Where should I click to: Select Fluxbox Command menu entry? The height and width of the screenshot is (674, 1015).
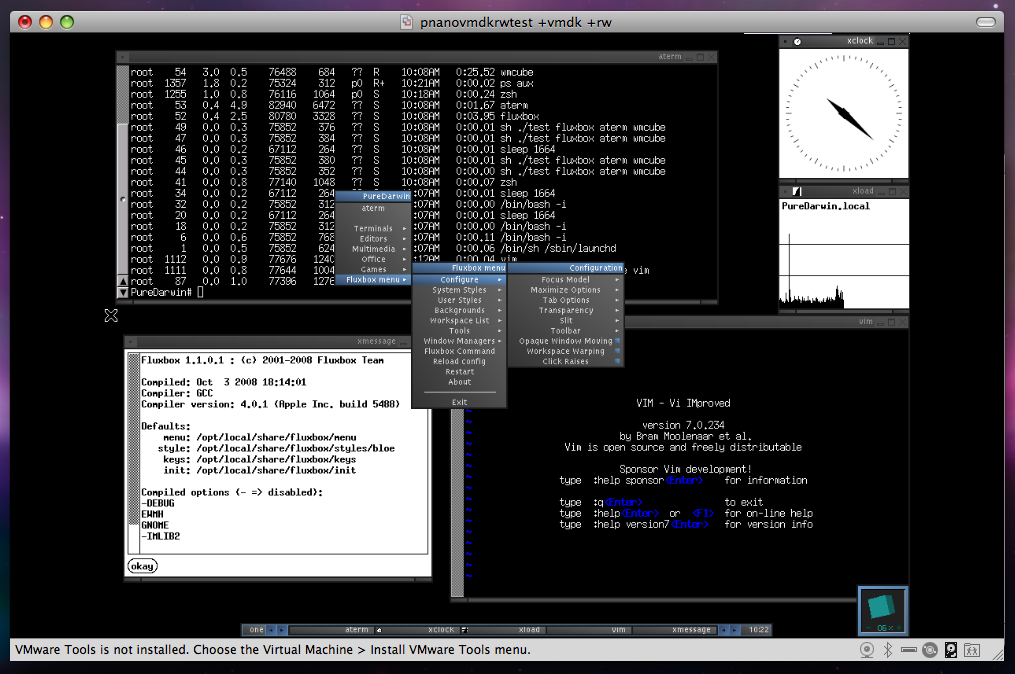(x=460, y=352)
